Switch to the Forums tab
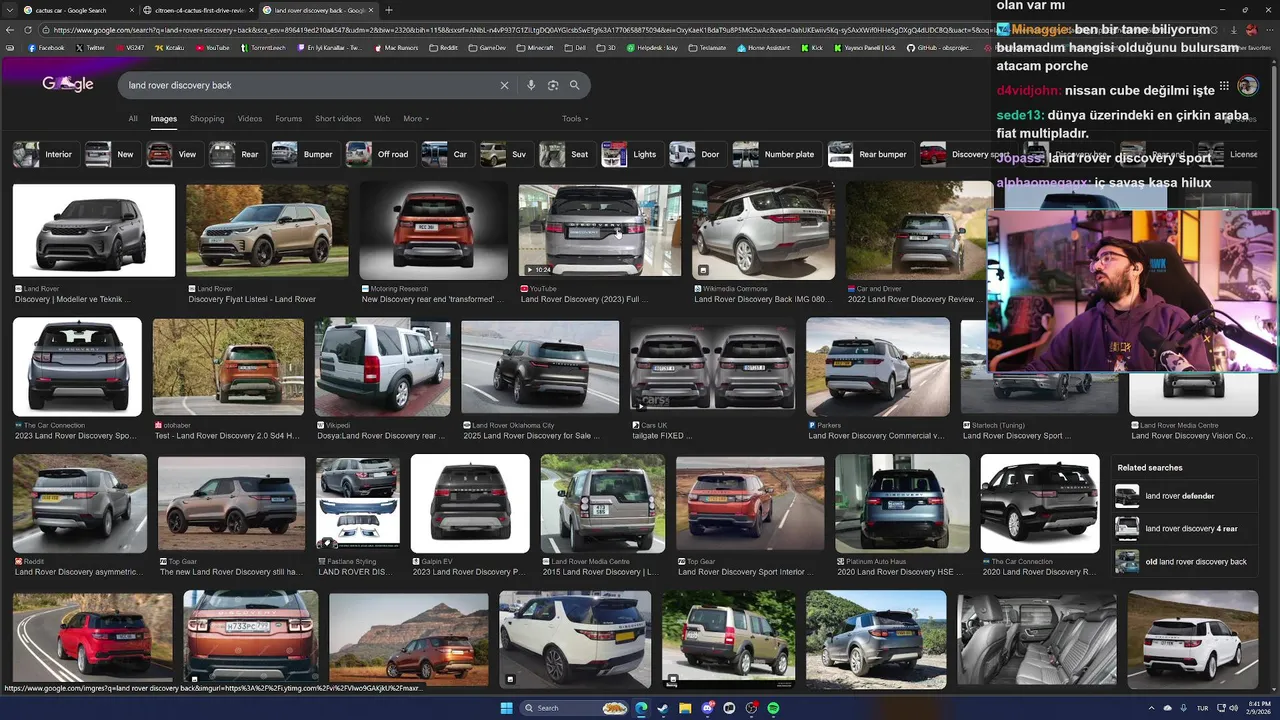1280x720 pixels. click(288, 119)
